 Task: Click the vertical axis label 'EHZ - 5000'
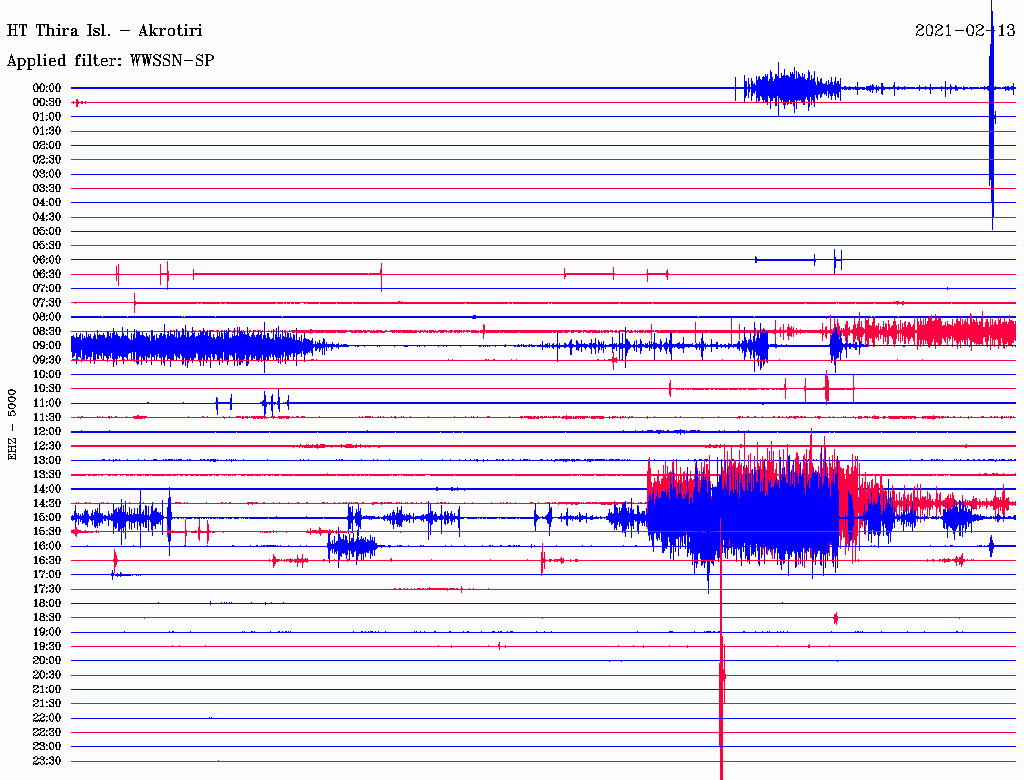tap(12, 425)
